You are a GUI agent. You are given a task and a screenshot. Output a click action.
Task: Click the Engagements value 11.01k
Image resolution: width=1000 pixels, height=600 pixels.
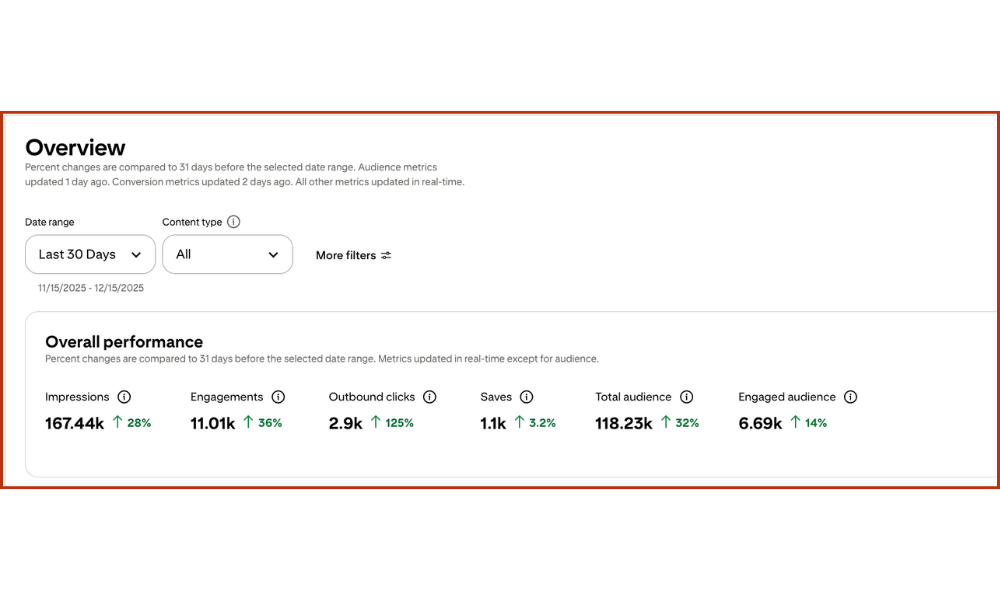coord(212,423)
